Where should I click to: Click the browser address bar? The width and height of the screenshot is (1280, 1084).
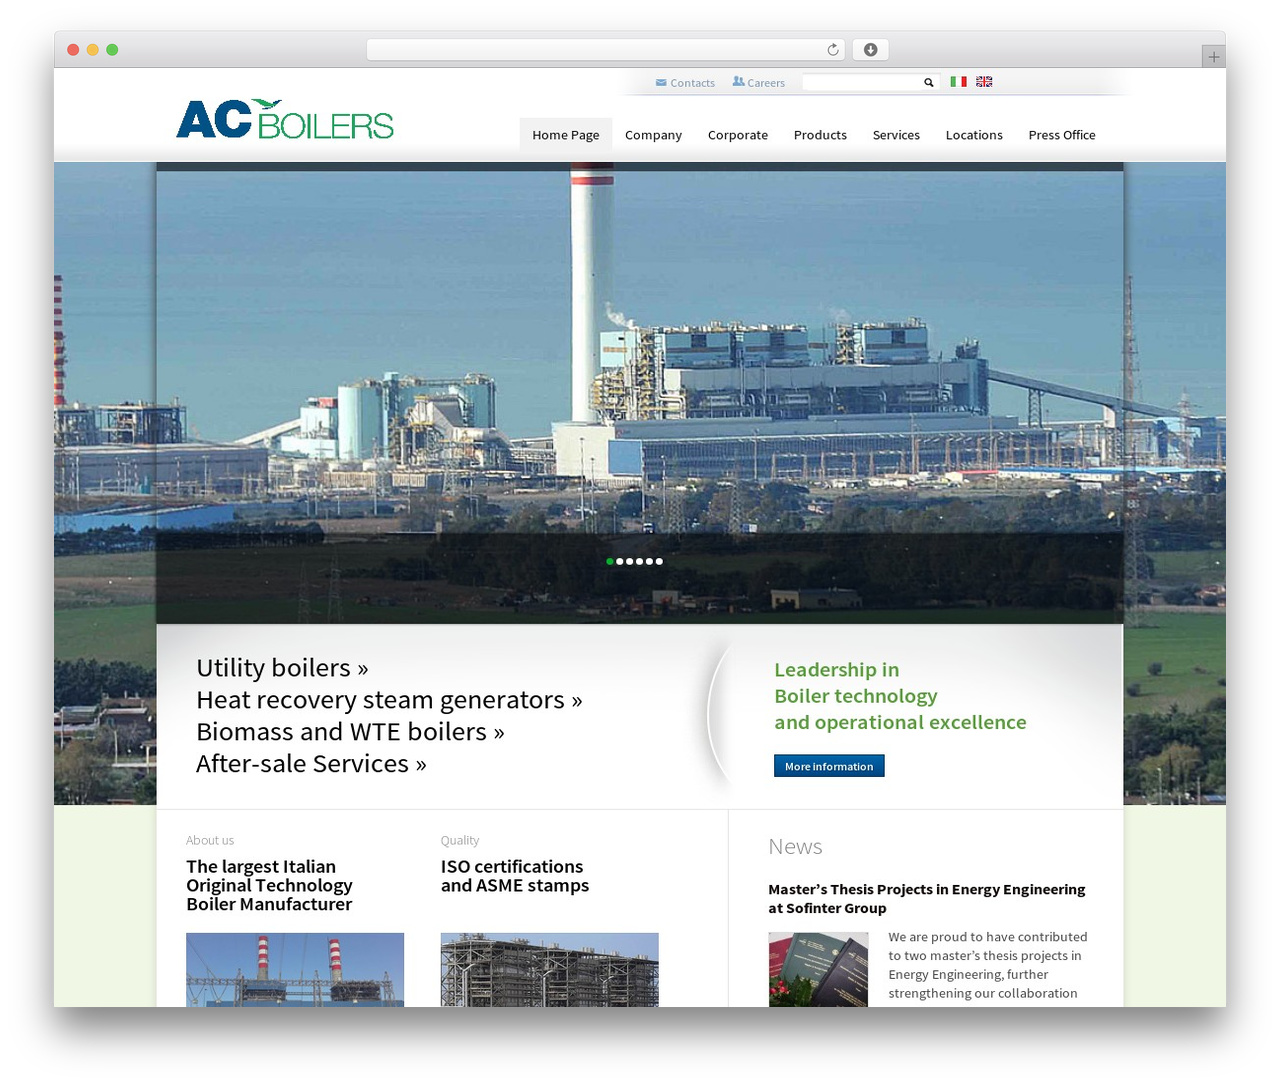point(606,50)
